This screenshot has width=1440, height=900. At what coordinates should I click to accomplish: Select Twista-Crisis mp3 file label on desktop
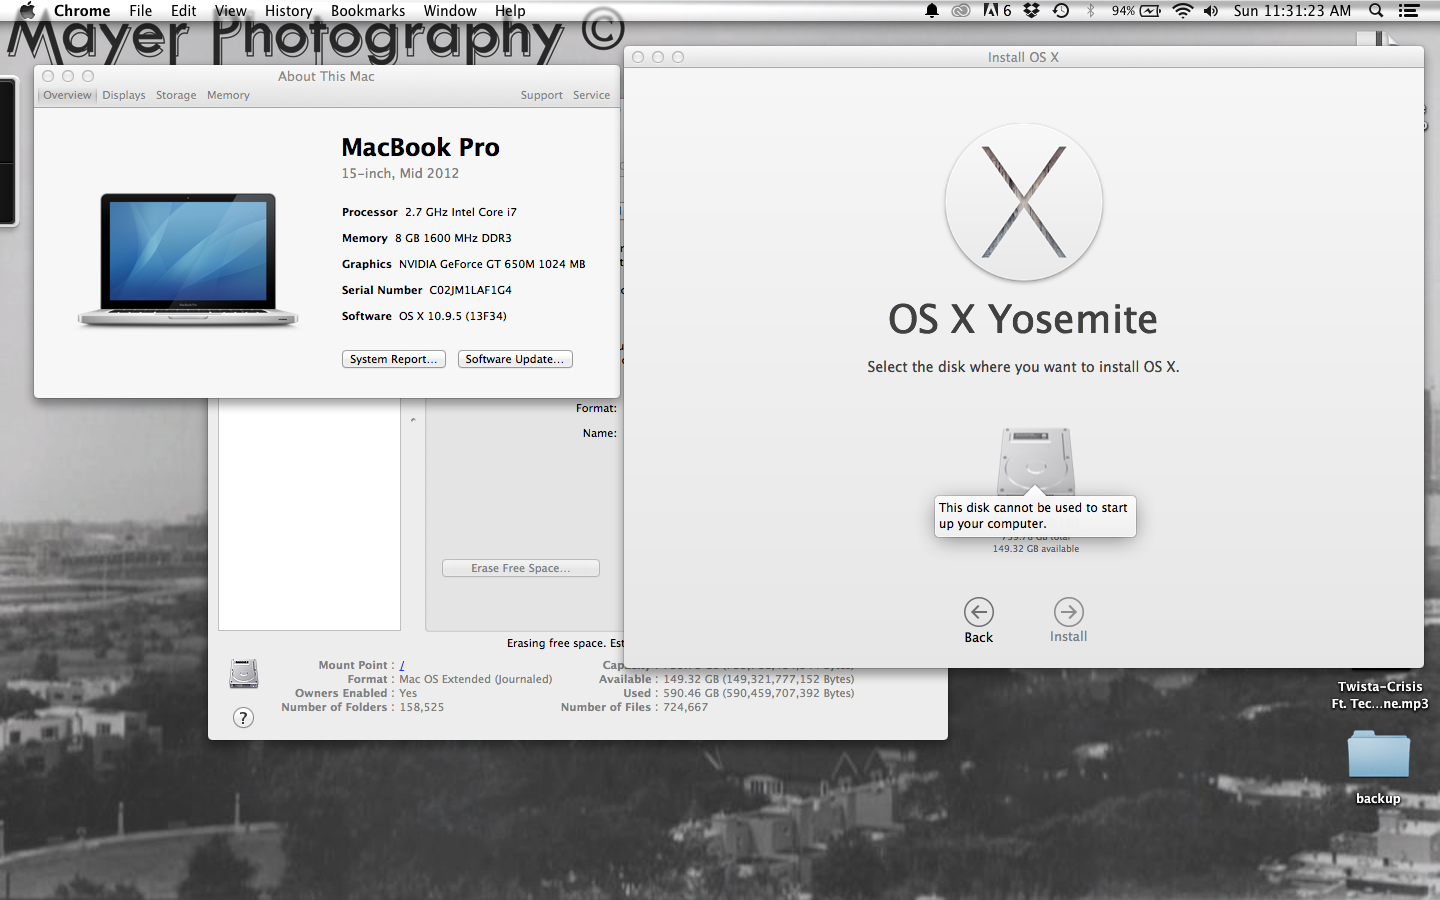[1380, 695]
